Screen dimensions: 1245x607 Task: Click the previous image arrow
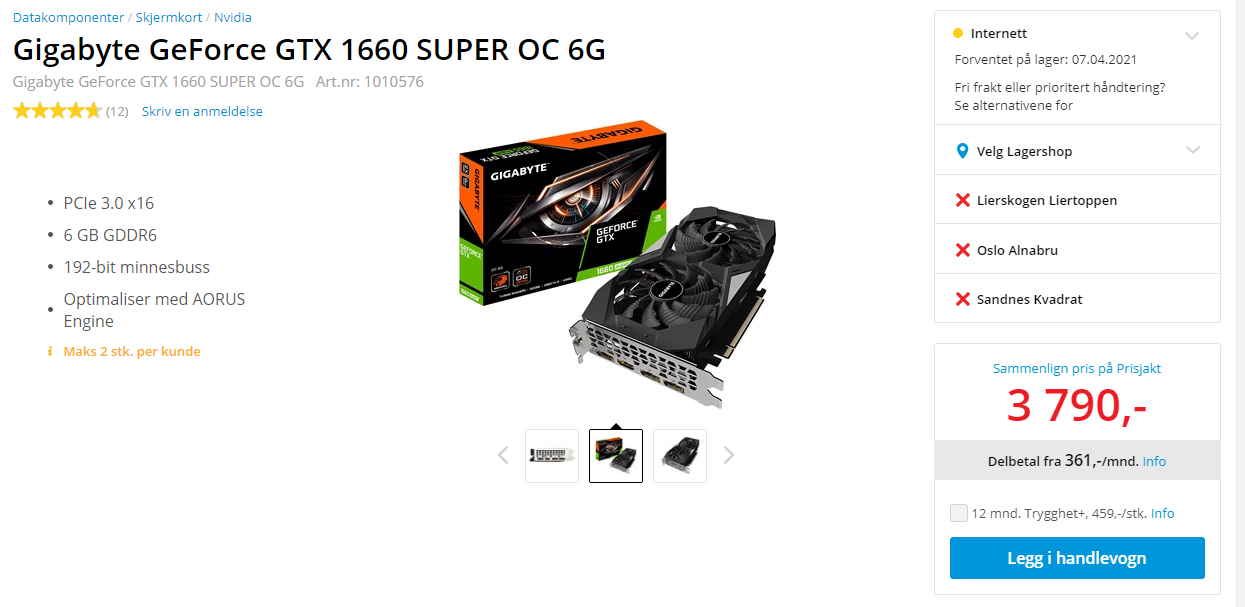(503, 456)
